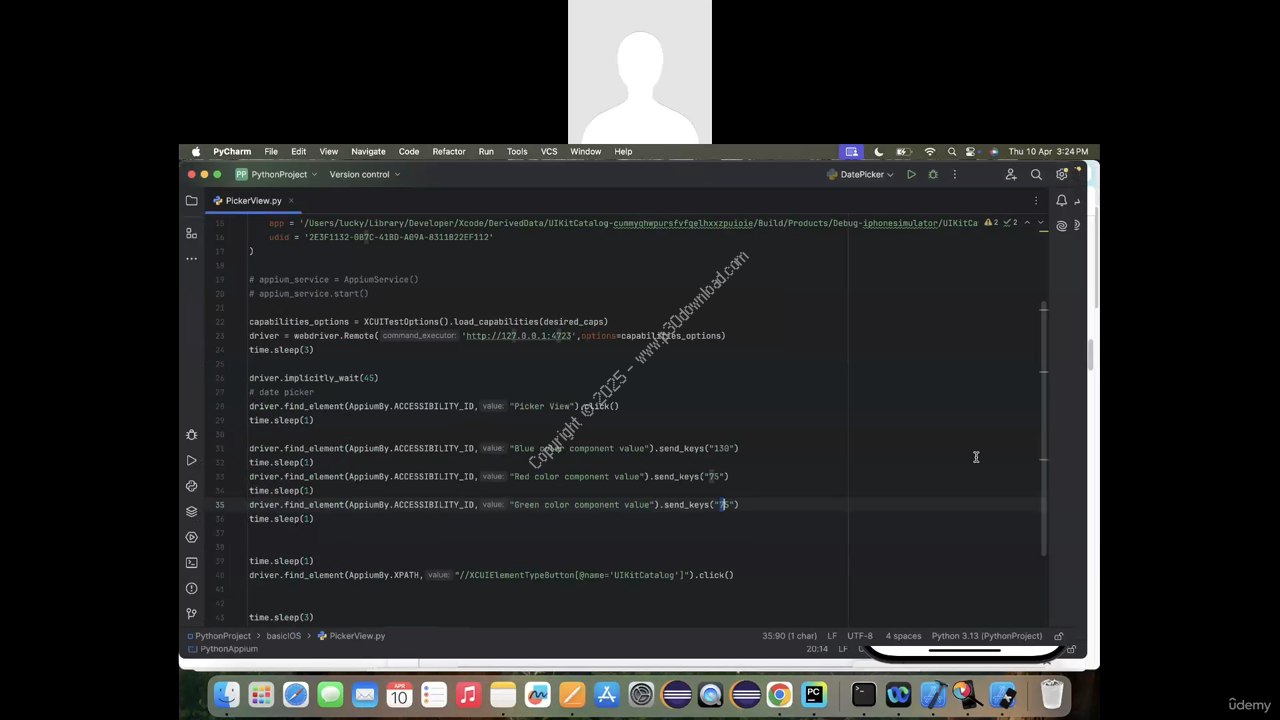Click the Python 3.13 interpreter status widget
Viewport: 1280px width, 720px height.
[986, 636]
